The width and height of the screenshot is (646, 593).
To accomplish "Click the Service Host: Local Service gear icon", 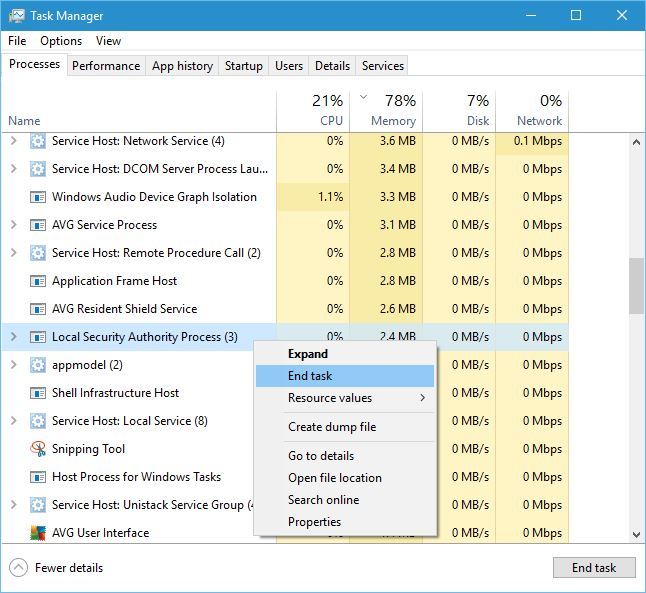I will (38, 421).
